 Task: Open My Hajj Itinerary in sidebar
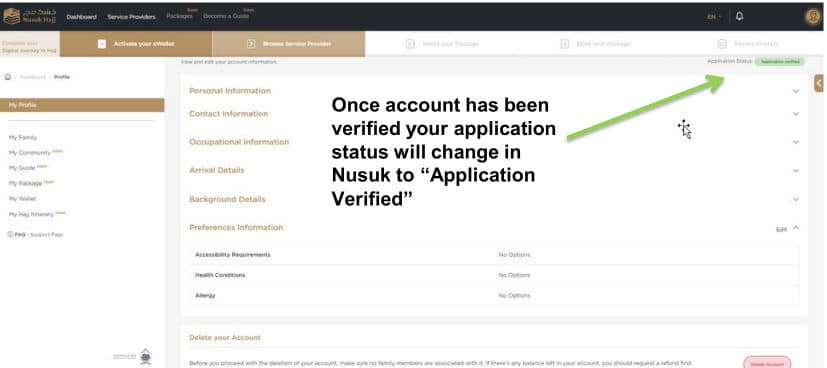(x=31, y=215)
